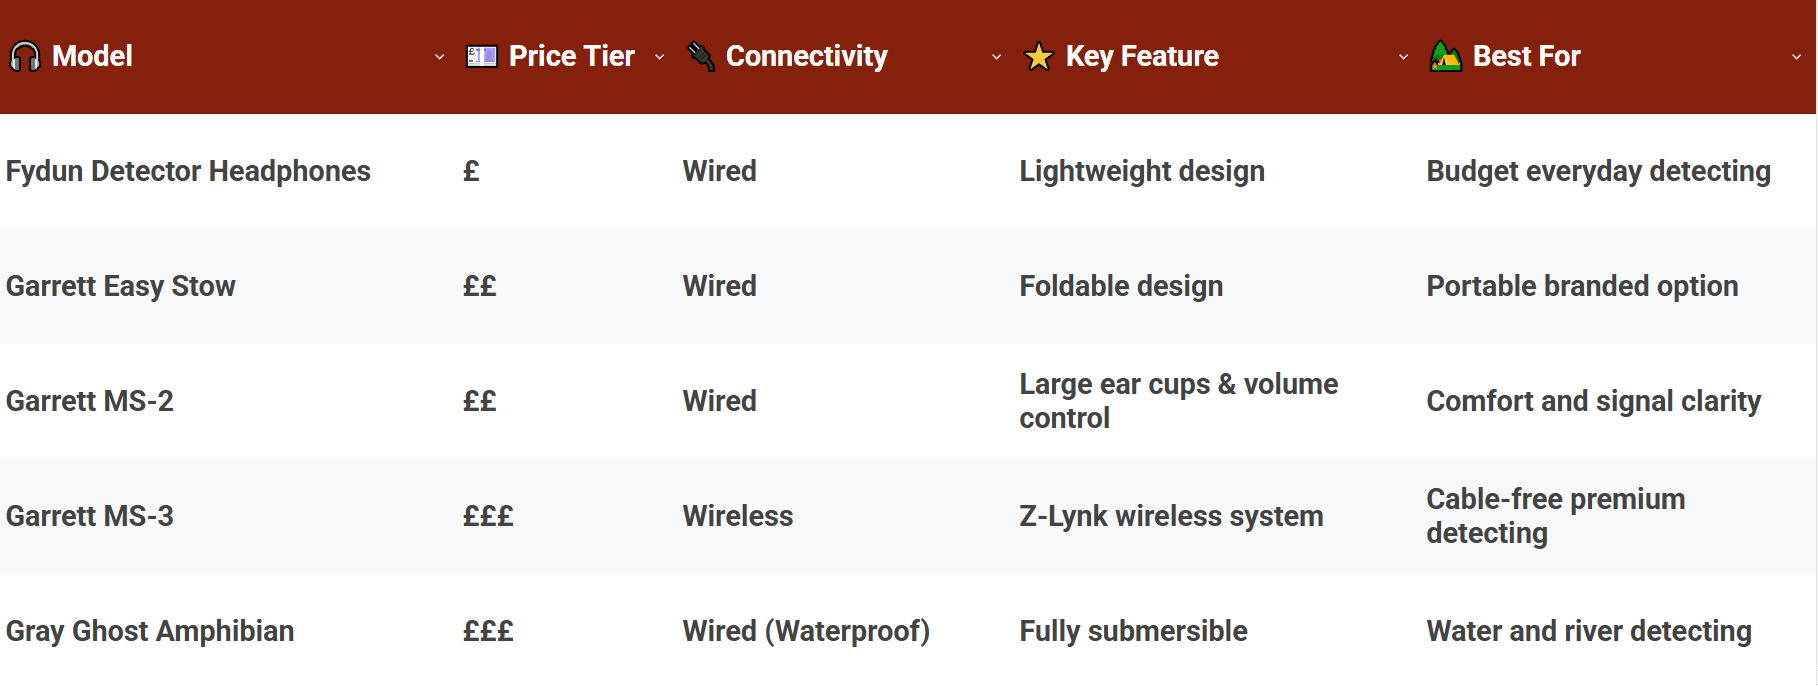The image size is (1818, 686).
Task: Click the Foldable design cell for Garrett Easy Stow
Action: 1120,286
